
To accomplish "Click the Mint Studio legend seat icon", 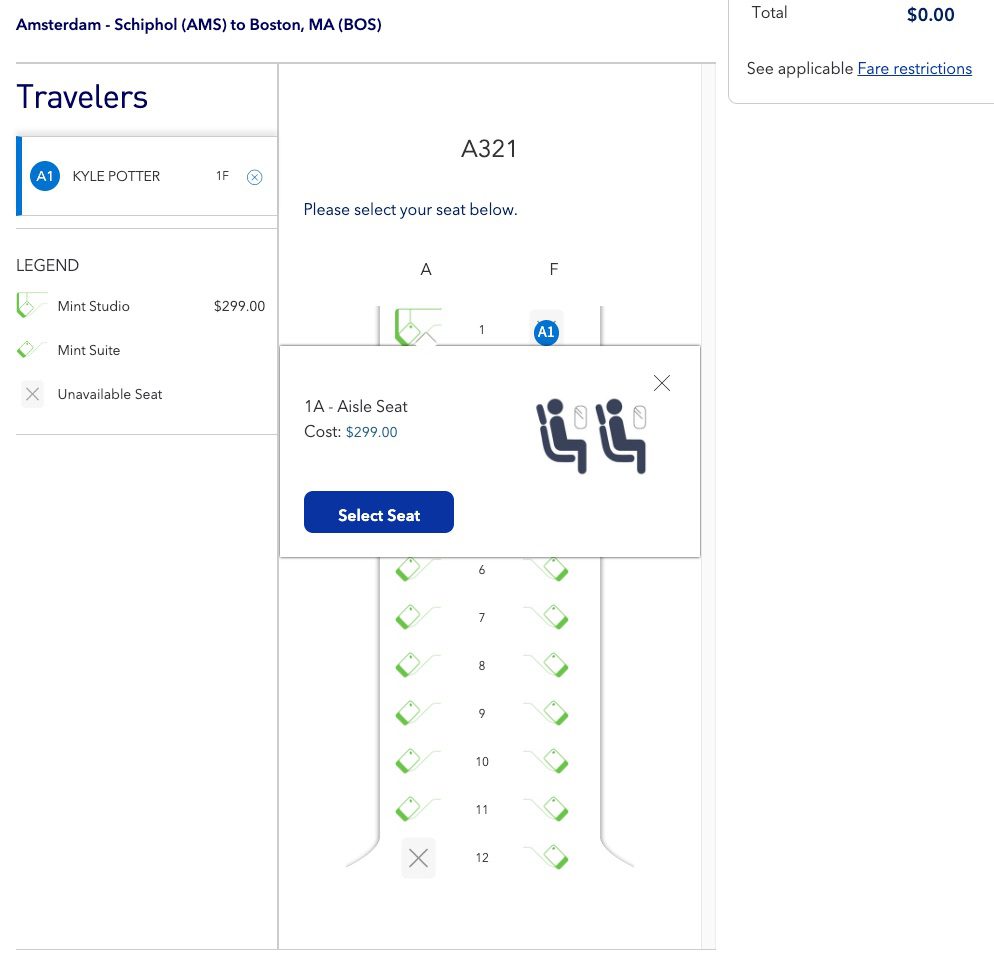I will (x=32, y=304).
